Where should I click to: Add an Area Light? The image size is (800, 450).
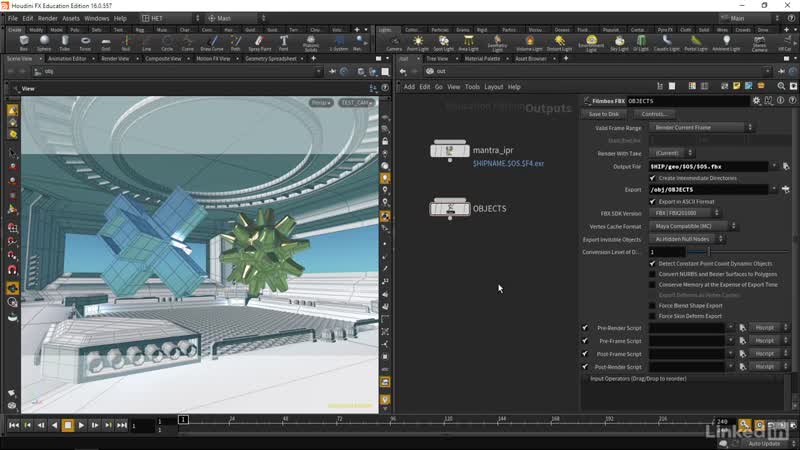point(468,43)
